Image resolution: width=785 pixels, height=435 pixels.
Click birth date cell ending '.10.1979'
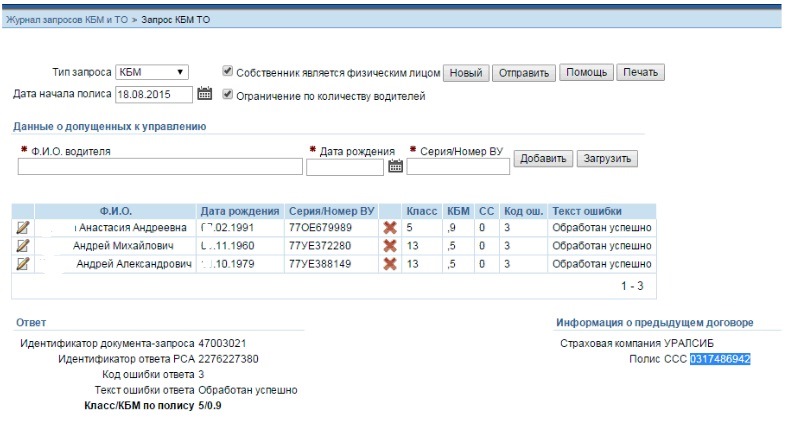click(227, 264)
